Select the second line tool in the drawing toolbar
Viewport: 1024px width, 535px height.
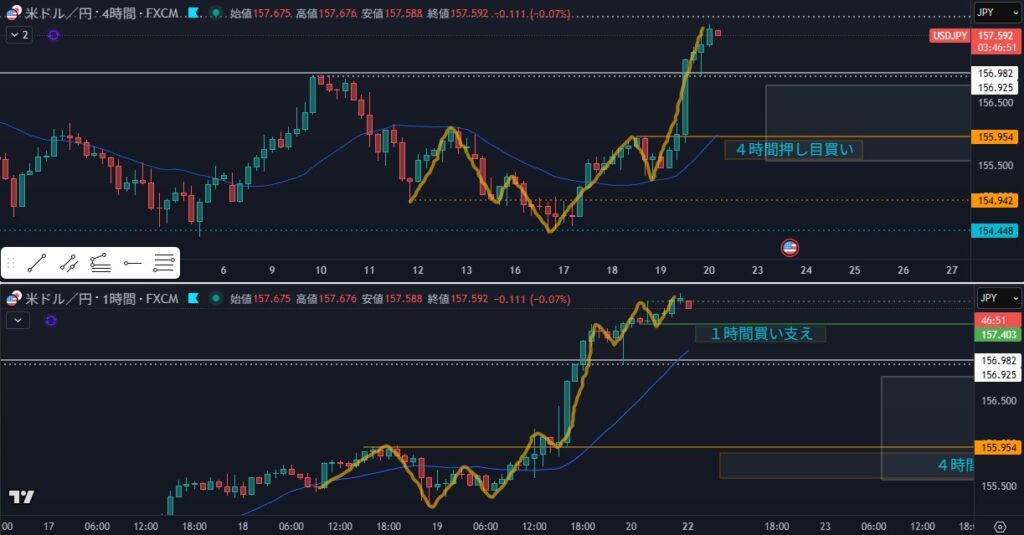69,264
